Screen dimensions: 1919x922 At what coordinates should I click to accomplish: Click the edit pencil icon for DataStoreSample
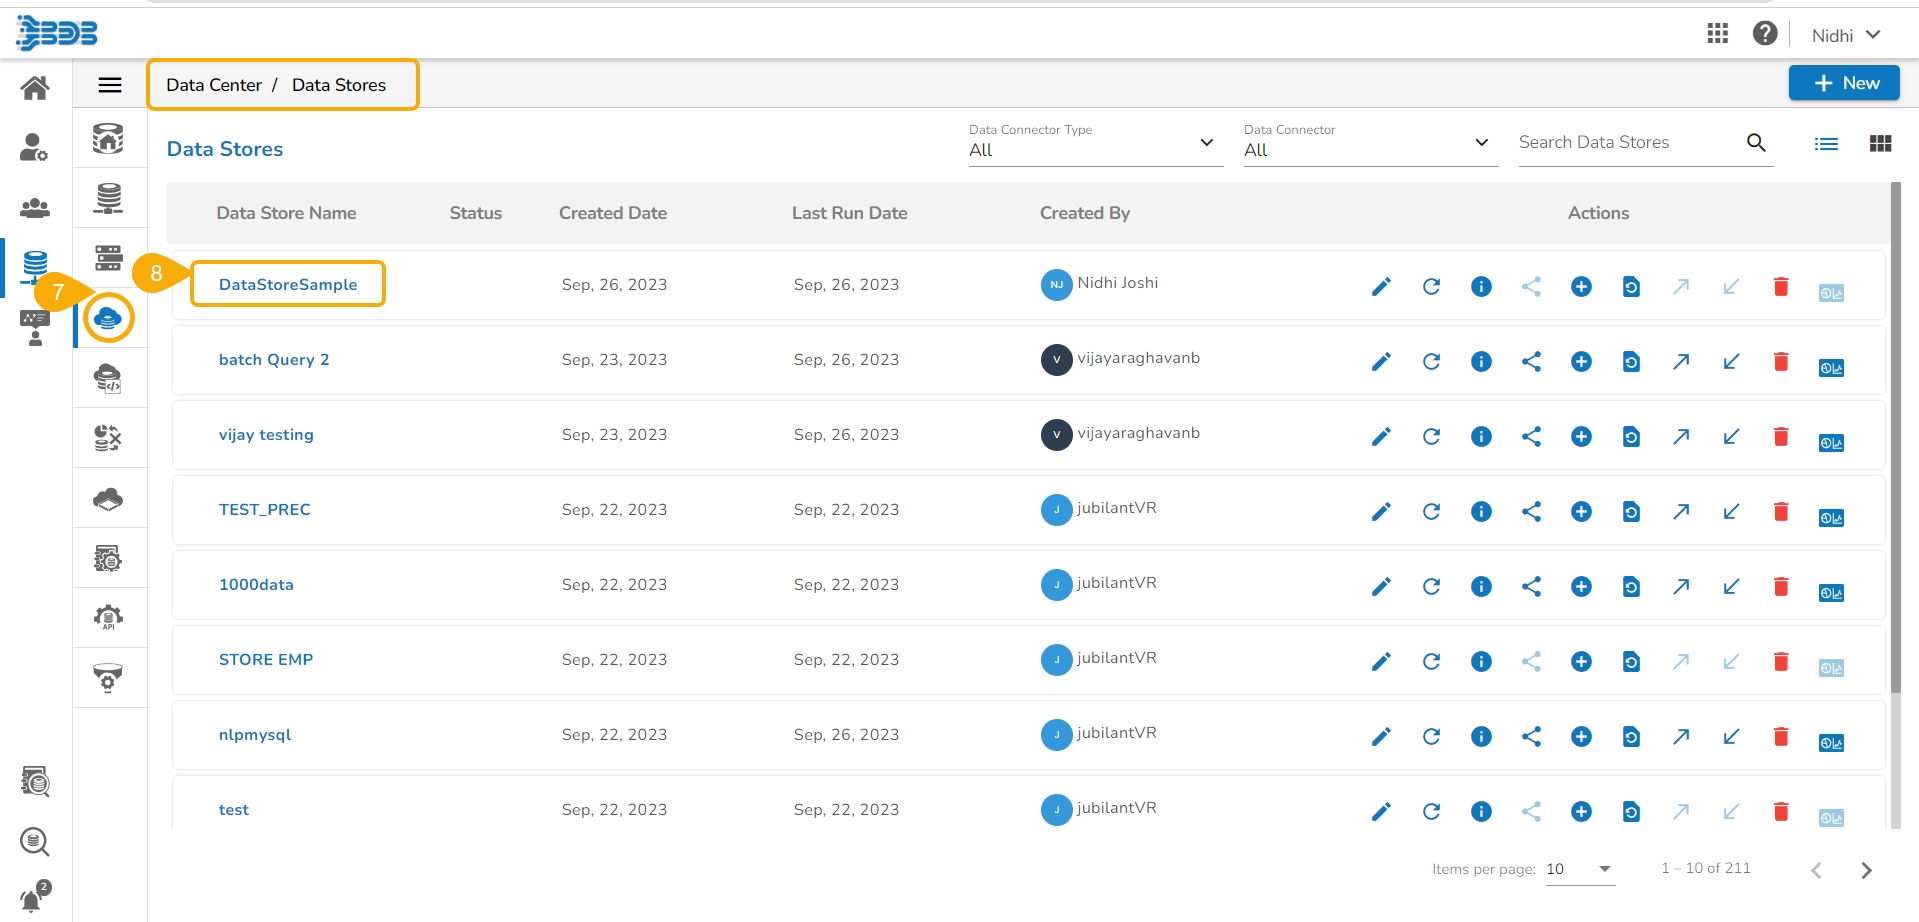tap(1381, 287)
